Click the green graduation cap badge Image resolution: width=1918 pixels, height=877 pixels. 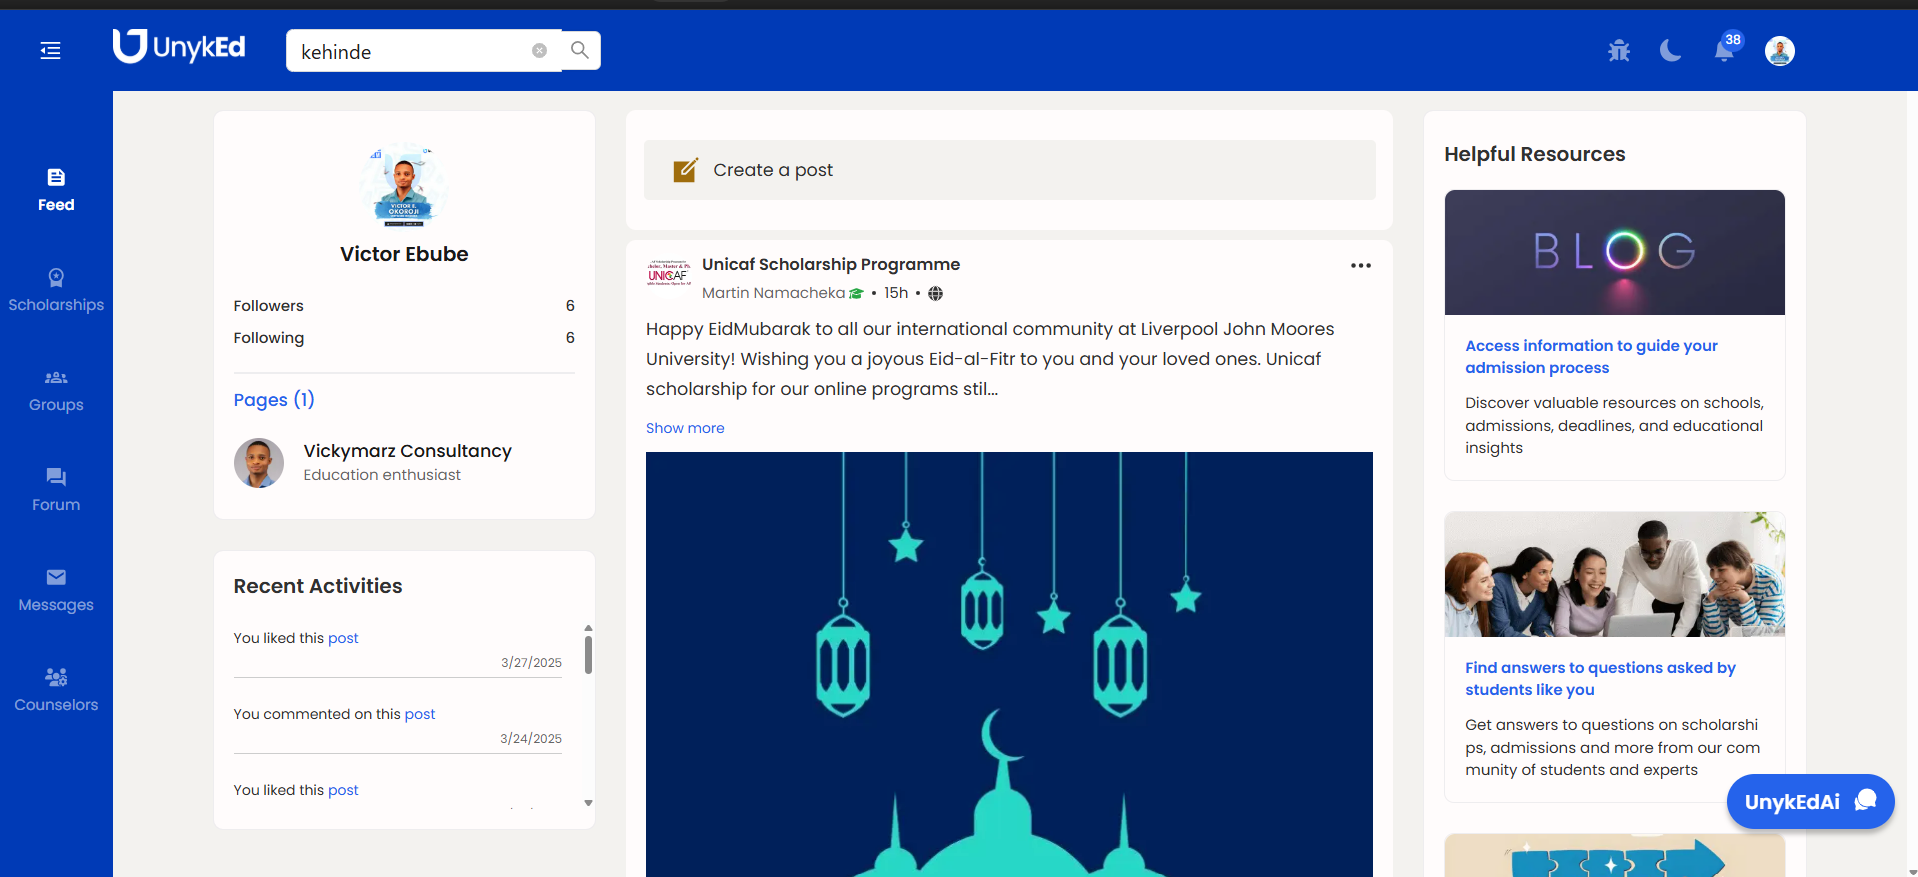point(856,294)
